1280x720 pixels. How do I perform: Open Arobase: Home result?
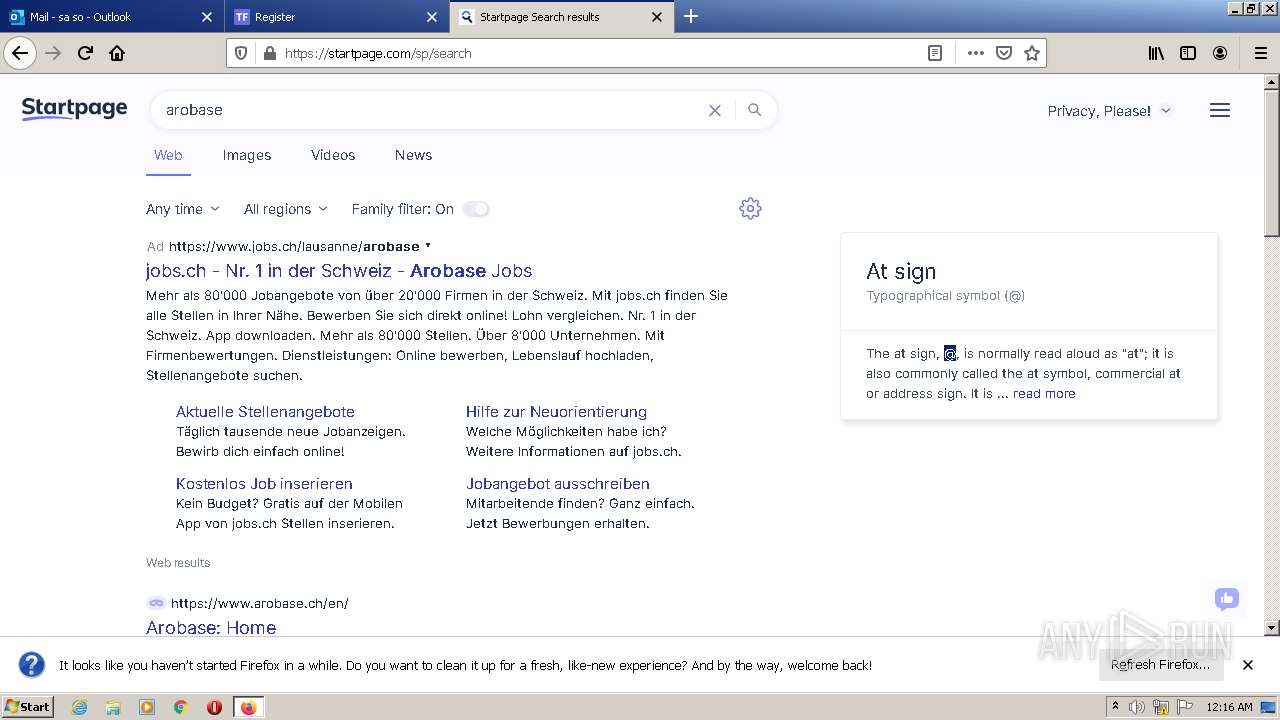click(x=211, y=628)
